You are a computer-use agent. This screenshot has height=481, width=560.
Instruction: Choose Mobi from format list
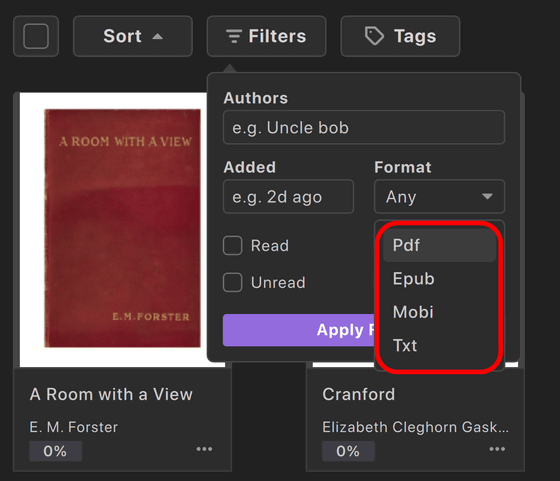coord(439,312)
